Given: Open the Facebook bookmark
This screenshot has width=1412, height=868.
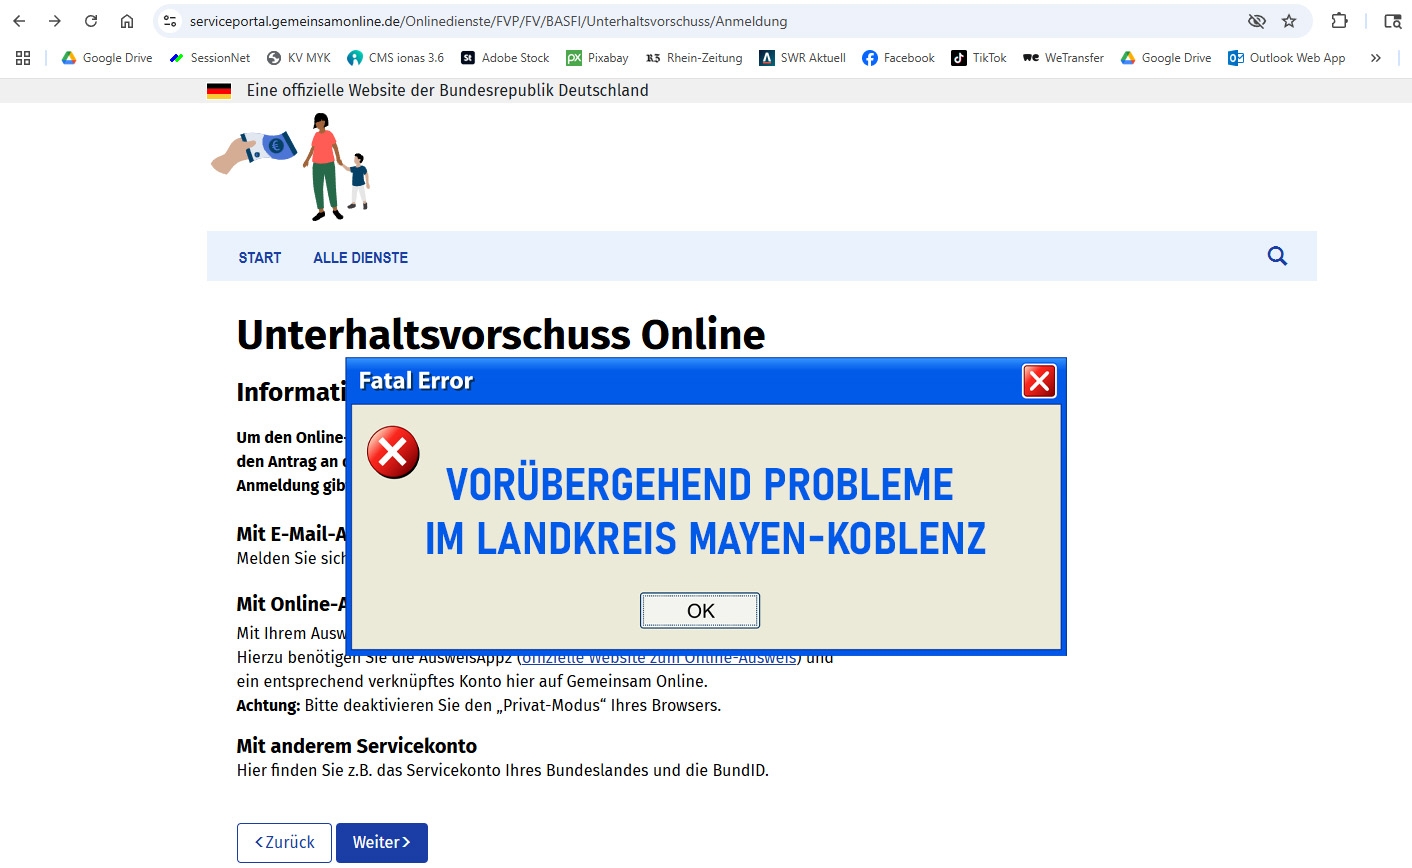Looking at the screenshot, I should 898,58.
